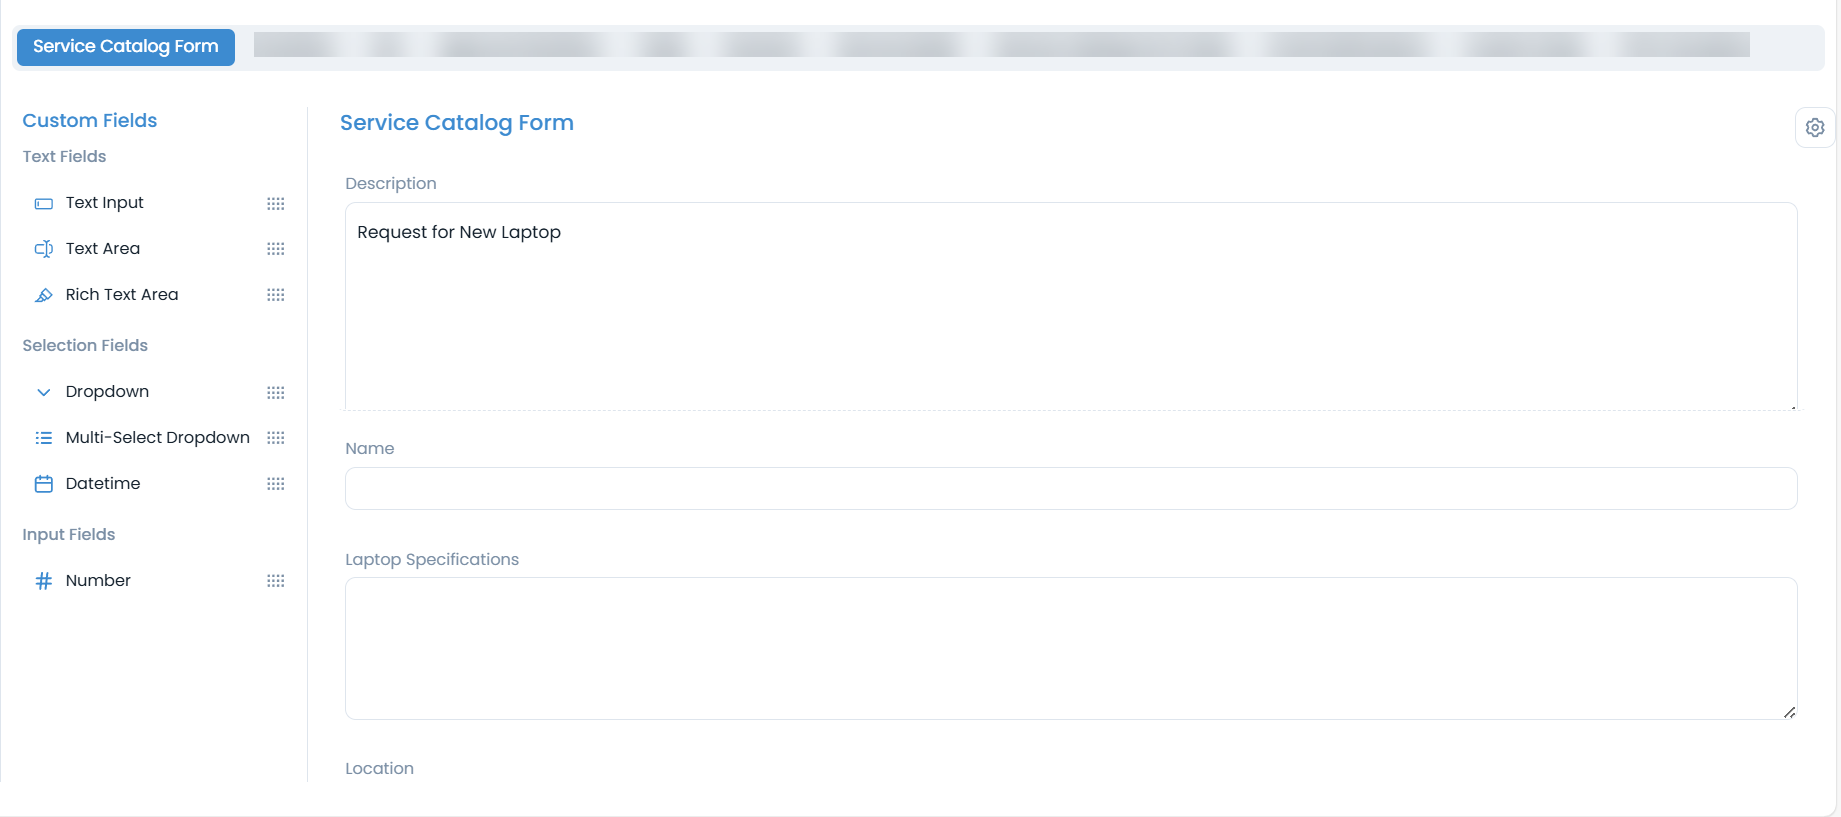1841x817 pixels.
Task: Click the Multi-Select Dropdown list icon
Action: pos(43,438)
